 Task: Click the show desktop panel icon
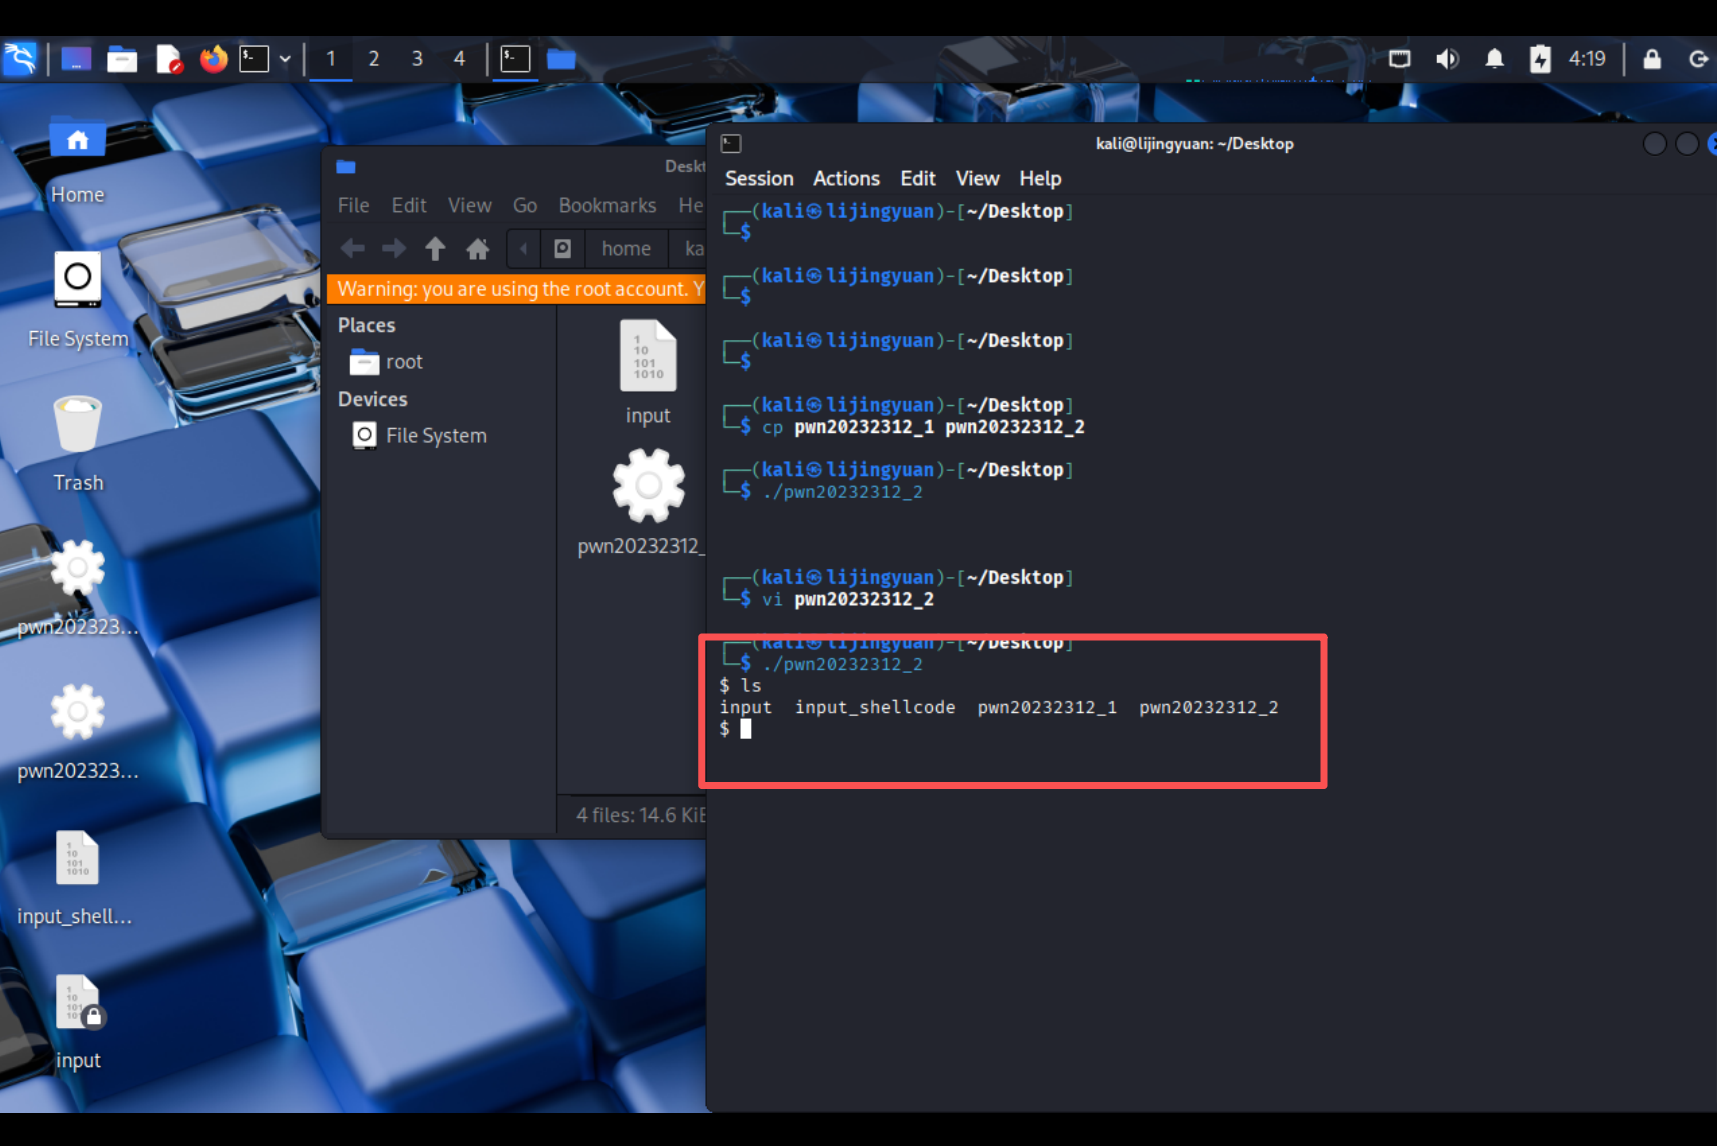point(76,59)
